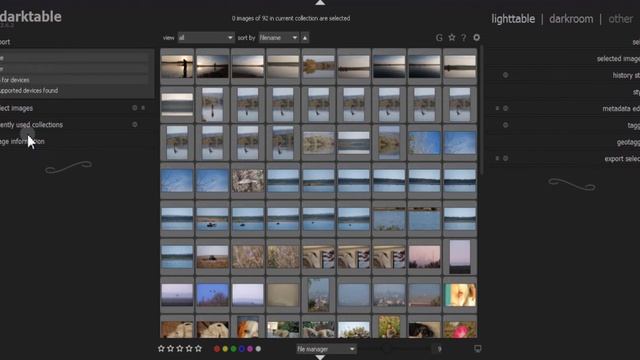
Task: Open collect images presets icon
Action: tap(143, 108)
